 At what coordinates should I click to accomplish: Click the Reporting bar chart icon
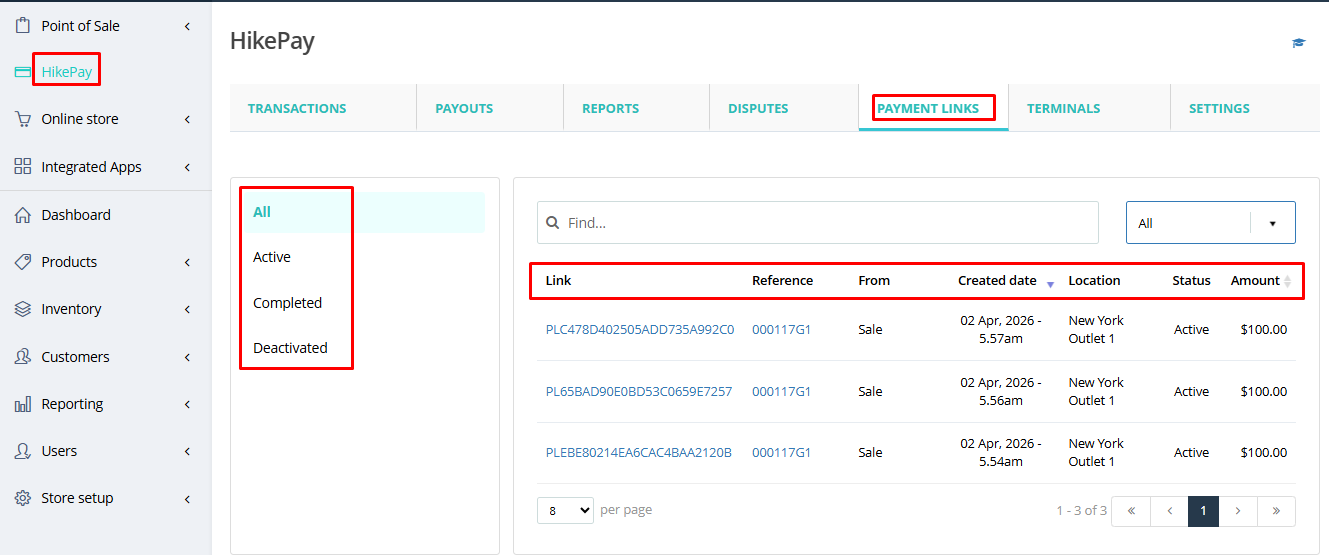point(22,404)
